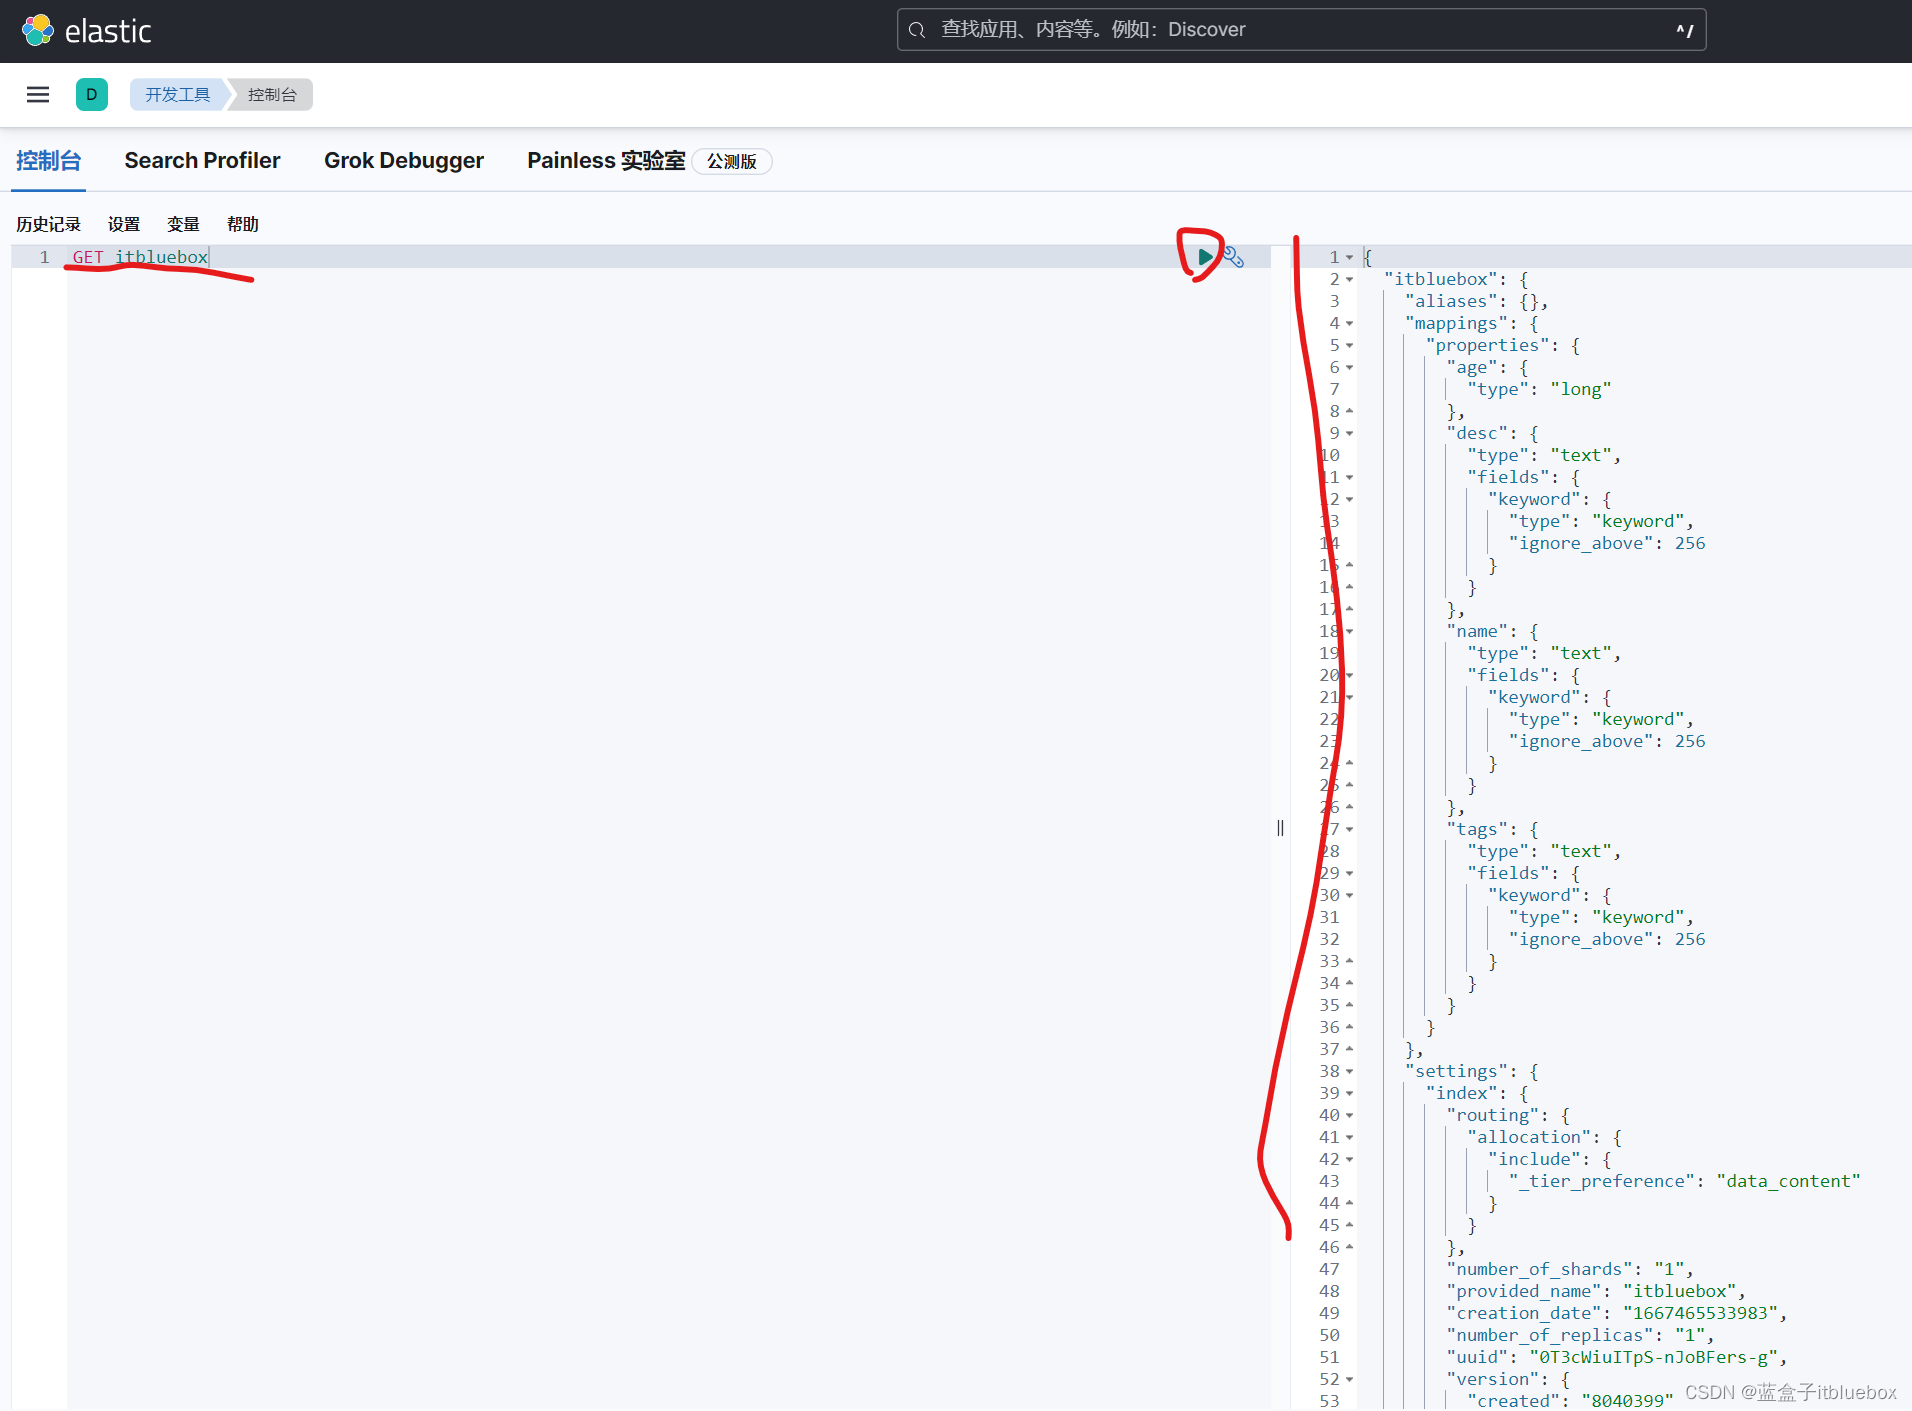Switch to the Search Profiler tab
The image size is (1912, 1411).
202,161
